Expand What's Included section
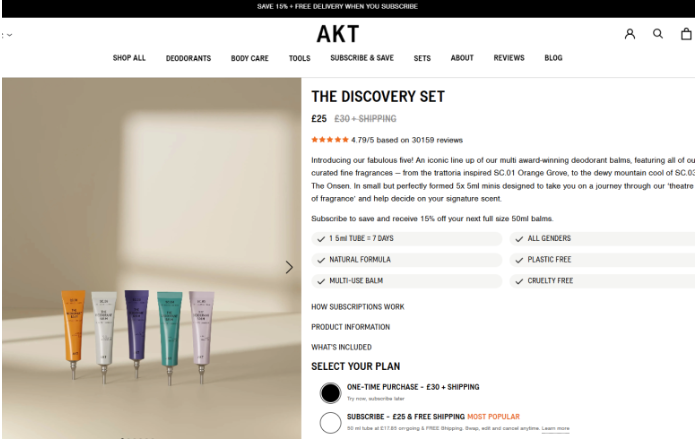The width and height of the screenshot is (696, 440). (341, 347)
